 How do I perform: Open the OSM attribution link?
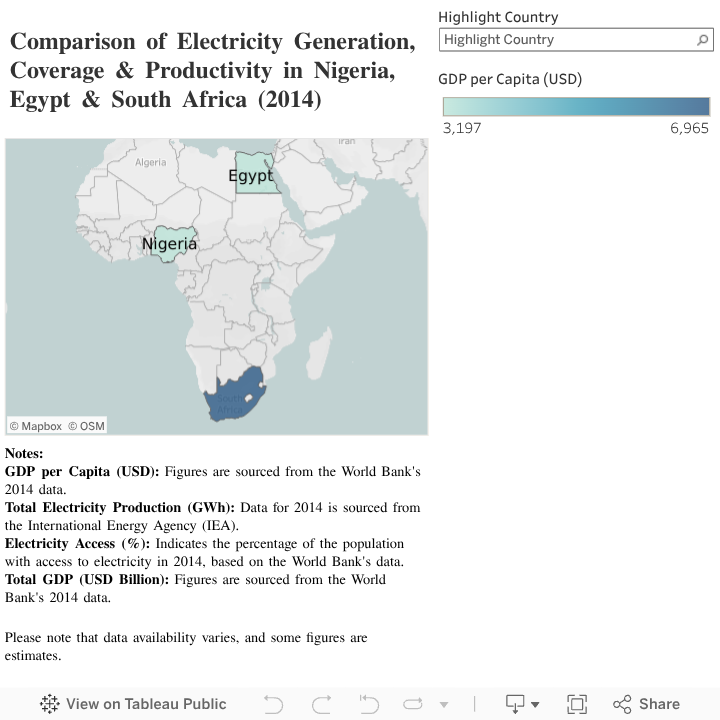pyautogui.click(x=86, y=426)
